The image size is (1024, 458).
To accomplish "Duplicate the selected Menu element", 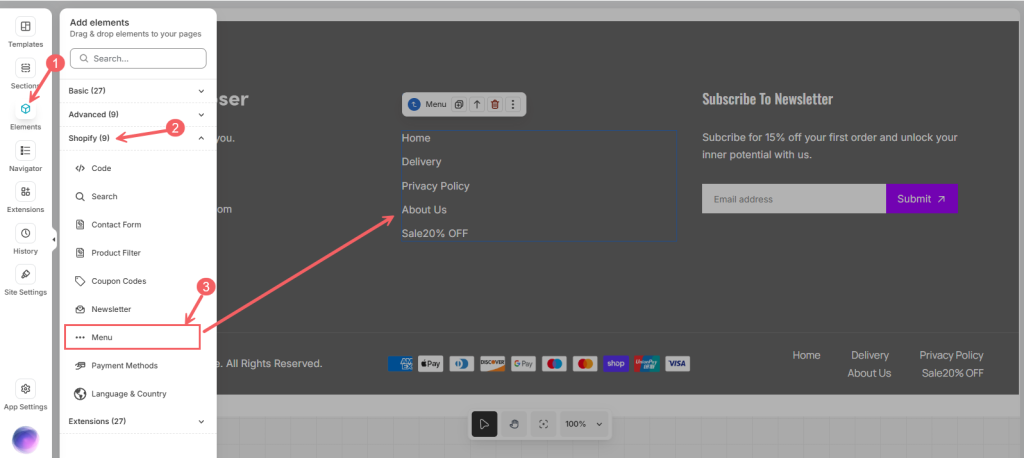I will pos(458,104).
